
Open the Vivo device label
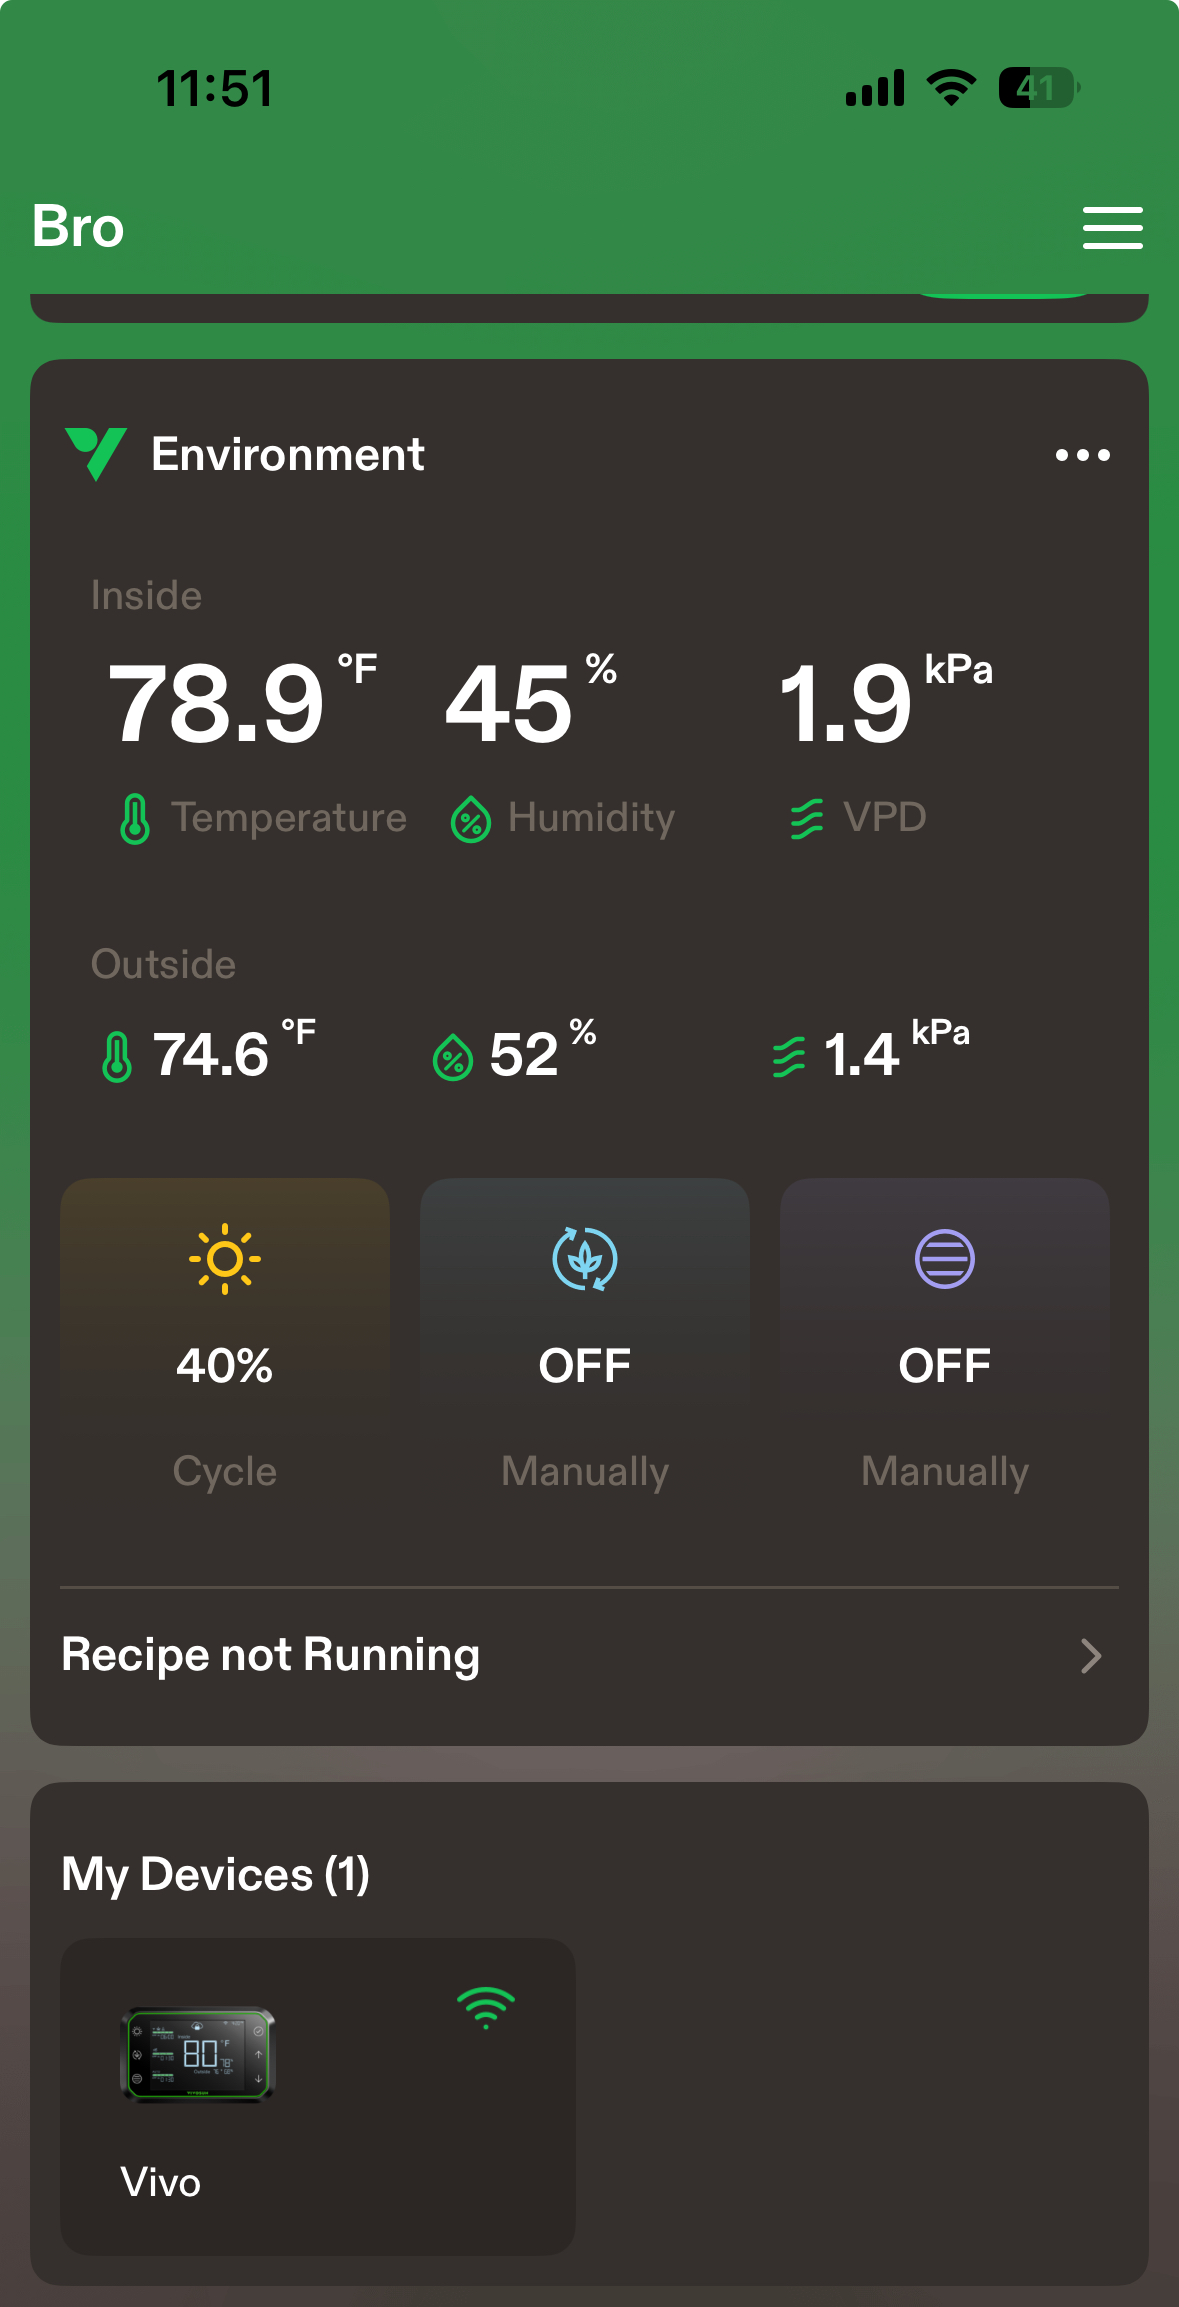(x=161, y=2182)
